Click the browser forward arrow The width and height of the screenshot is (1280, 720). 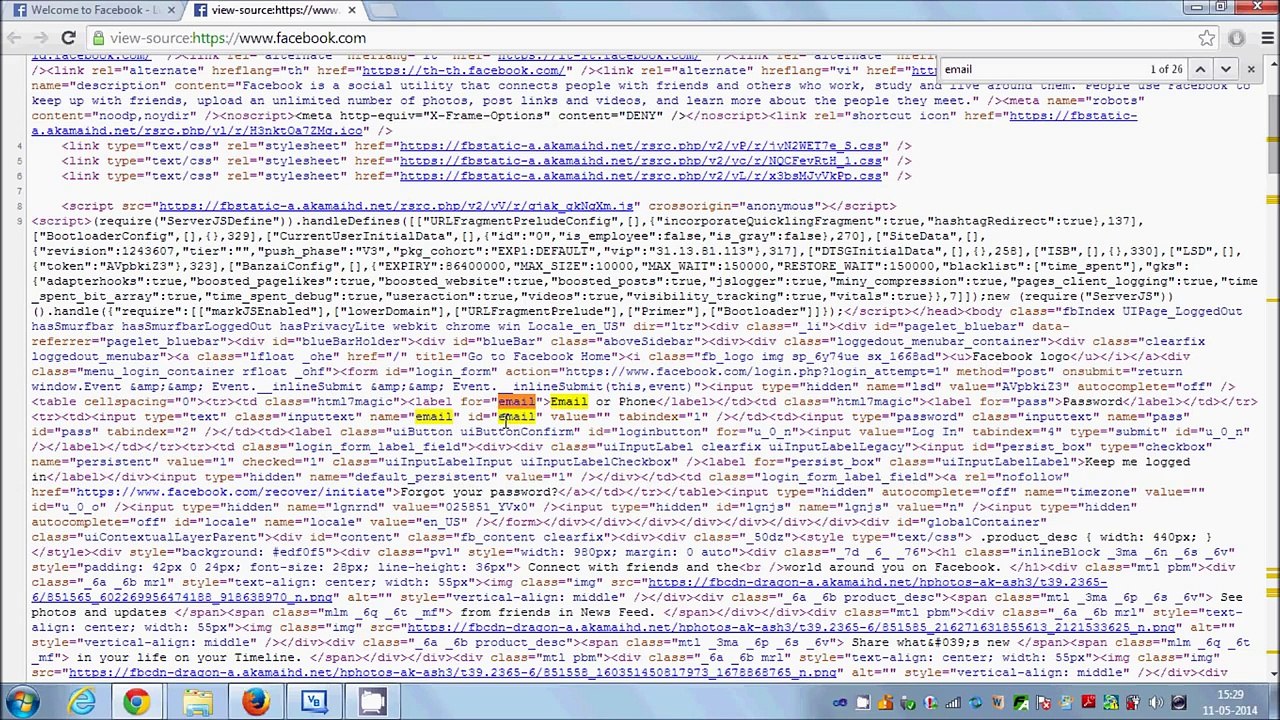pyautogui.click(x=41, y=38)
